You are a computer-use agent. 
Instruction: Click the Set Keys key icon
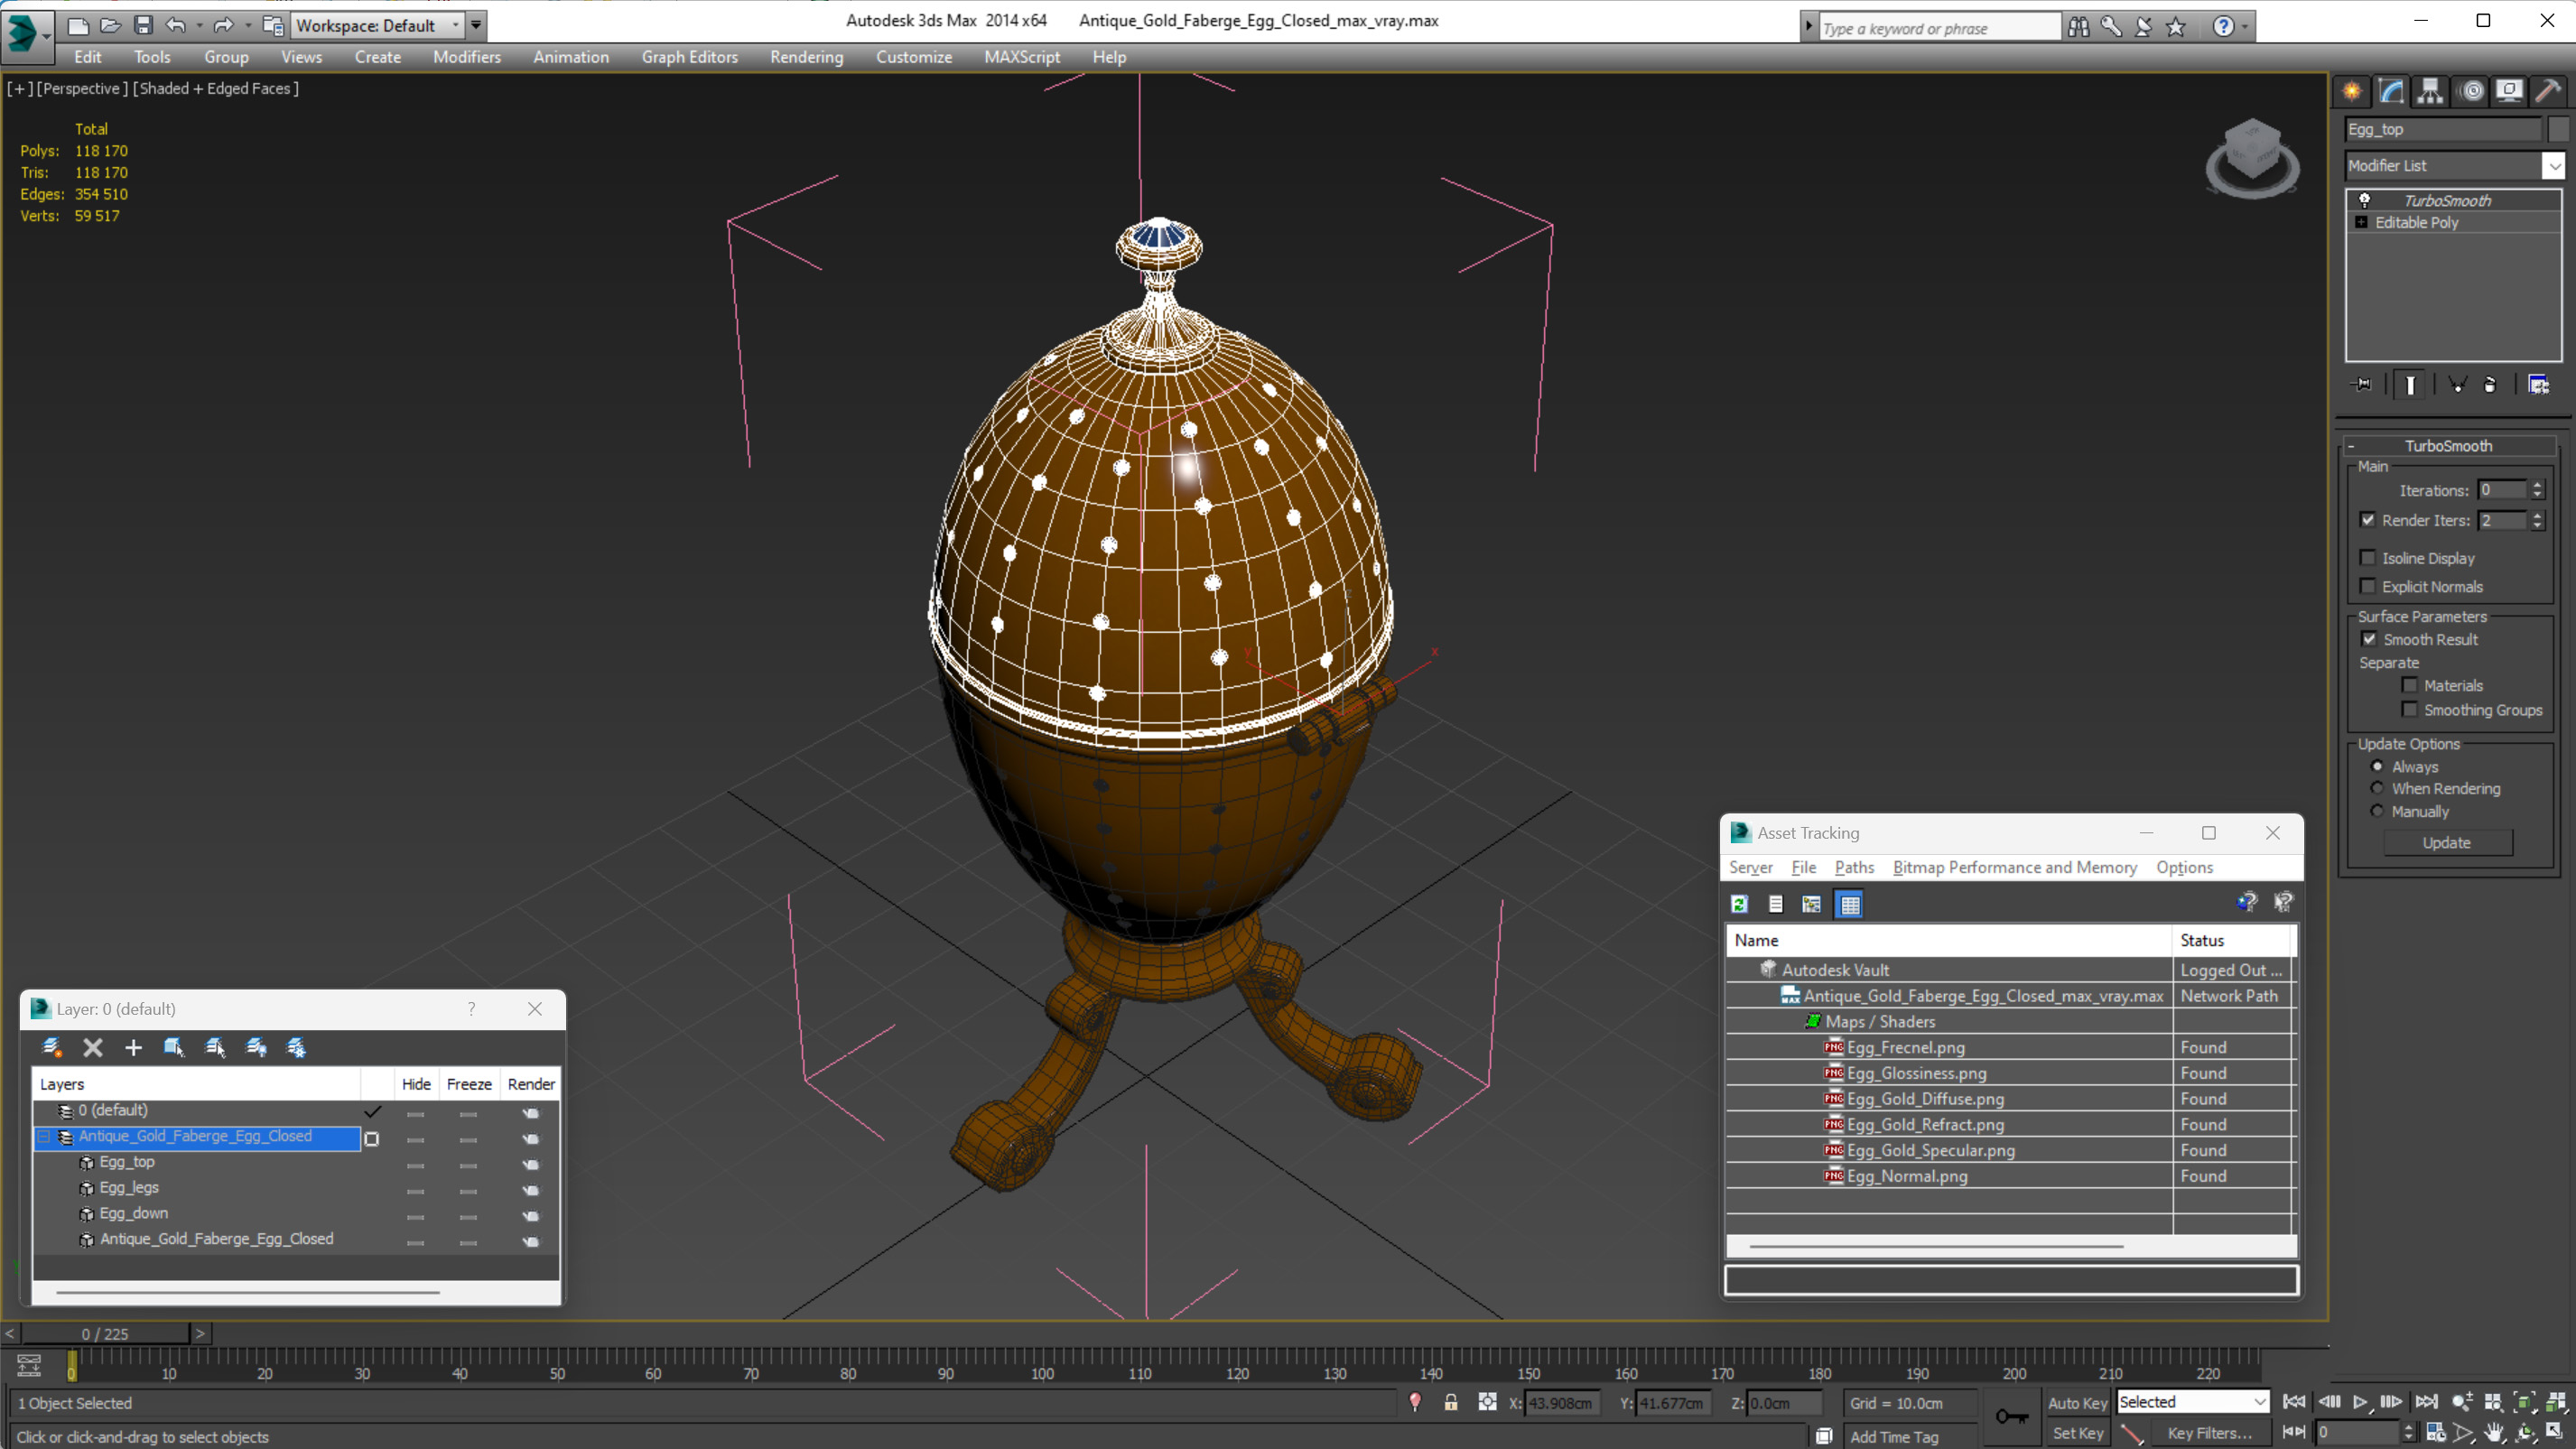coord(2011,1416)
